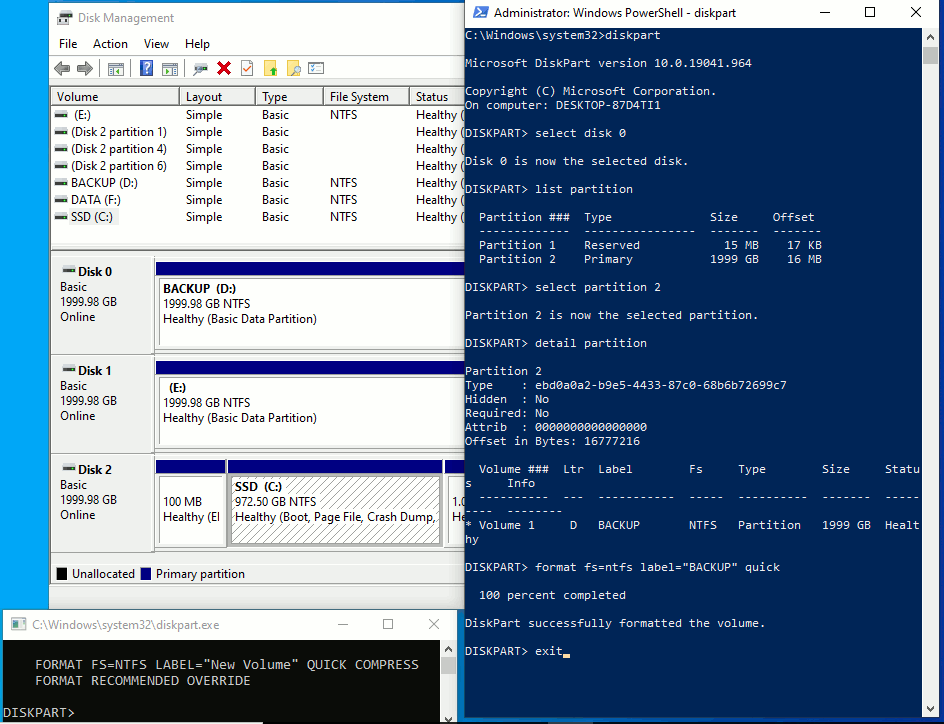
Task: Open the File menu in Disk Management
Action: point(68,44)
